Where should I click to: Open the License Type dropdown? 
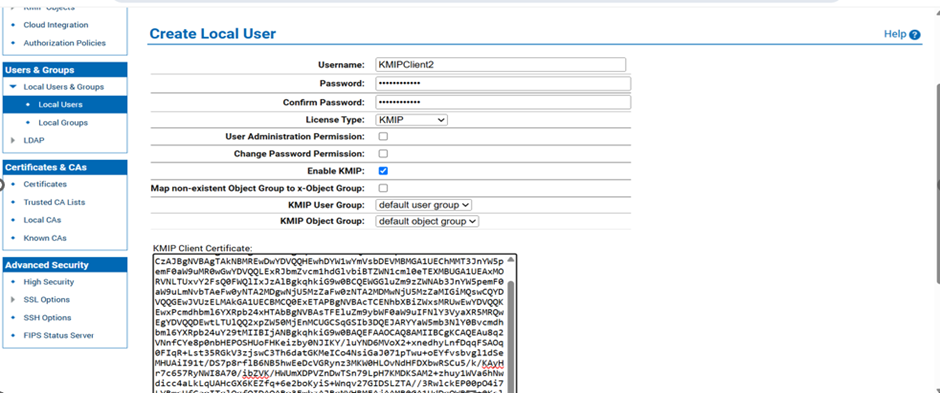tap(411, 120)
